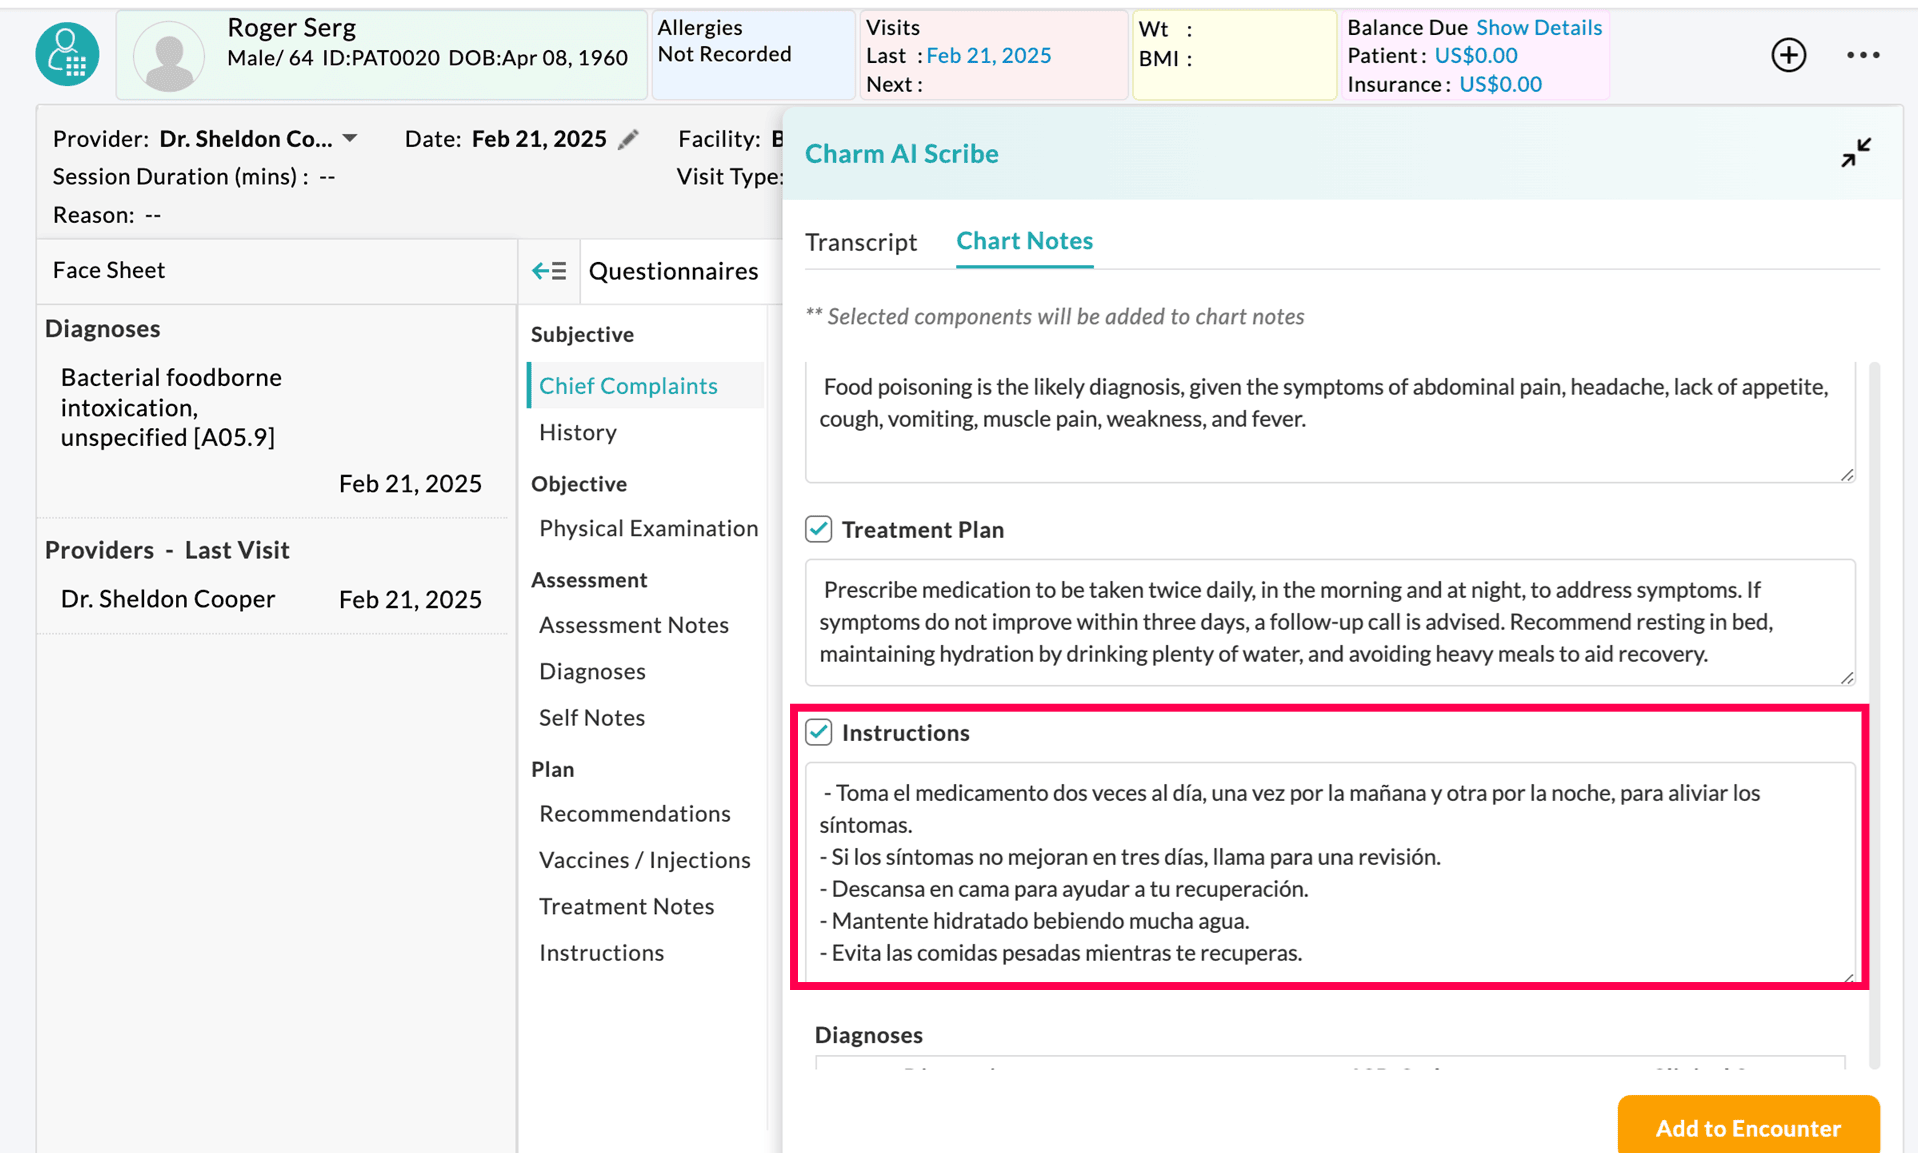Viewport: 1918px width, 1153px height.
Task: Edit the encounter date with pencil icon
Action: (628, 140)
